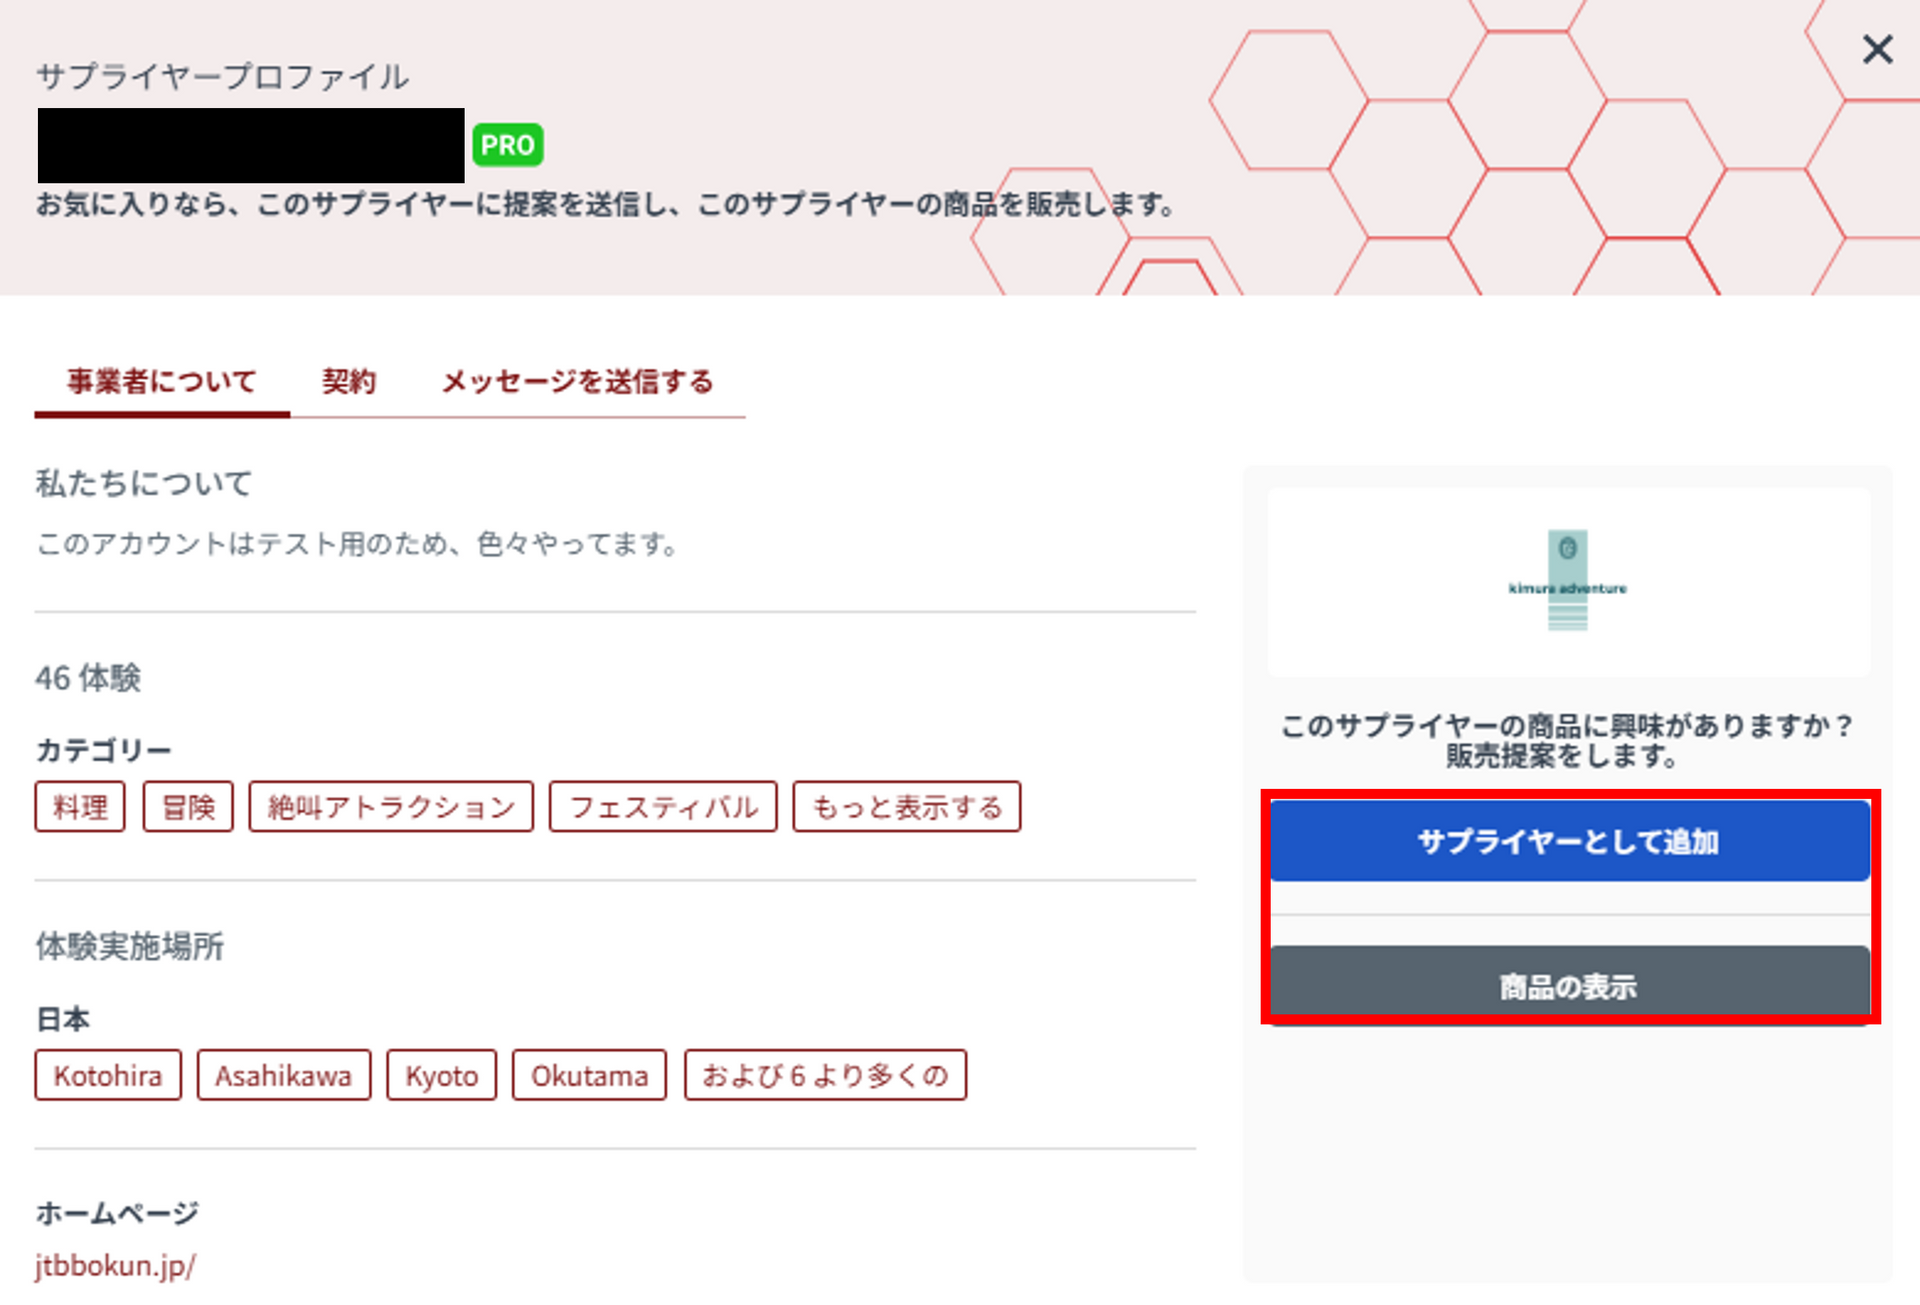
Task: Switch to 事業者について tab
Action: coord(162,381)
